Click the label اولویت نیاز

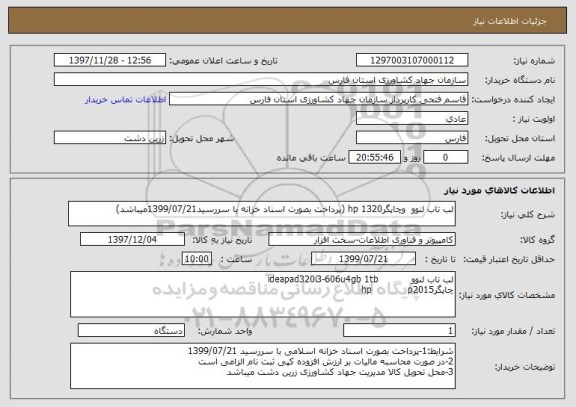[x=534, y=119]
